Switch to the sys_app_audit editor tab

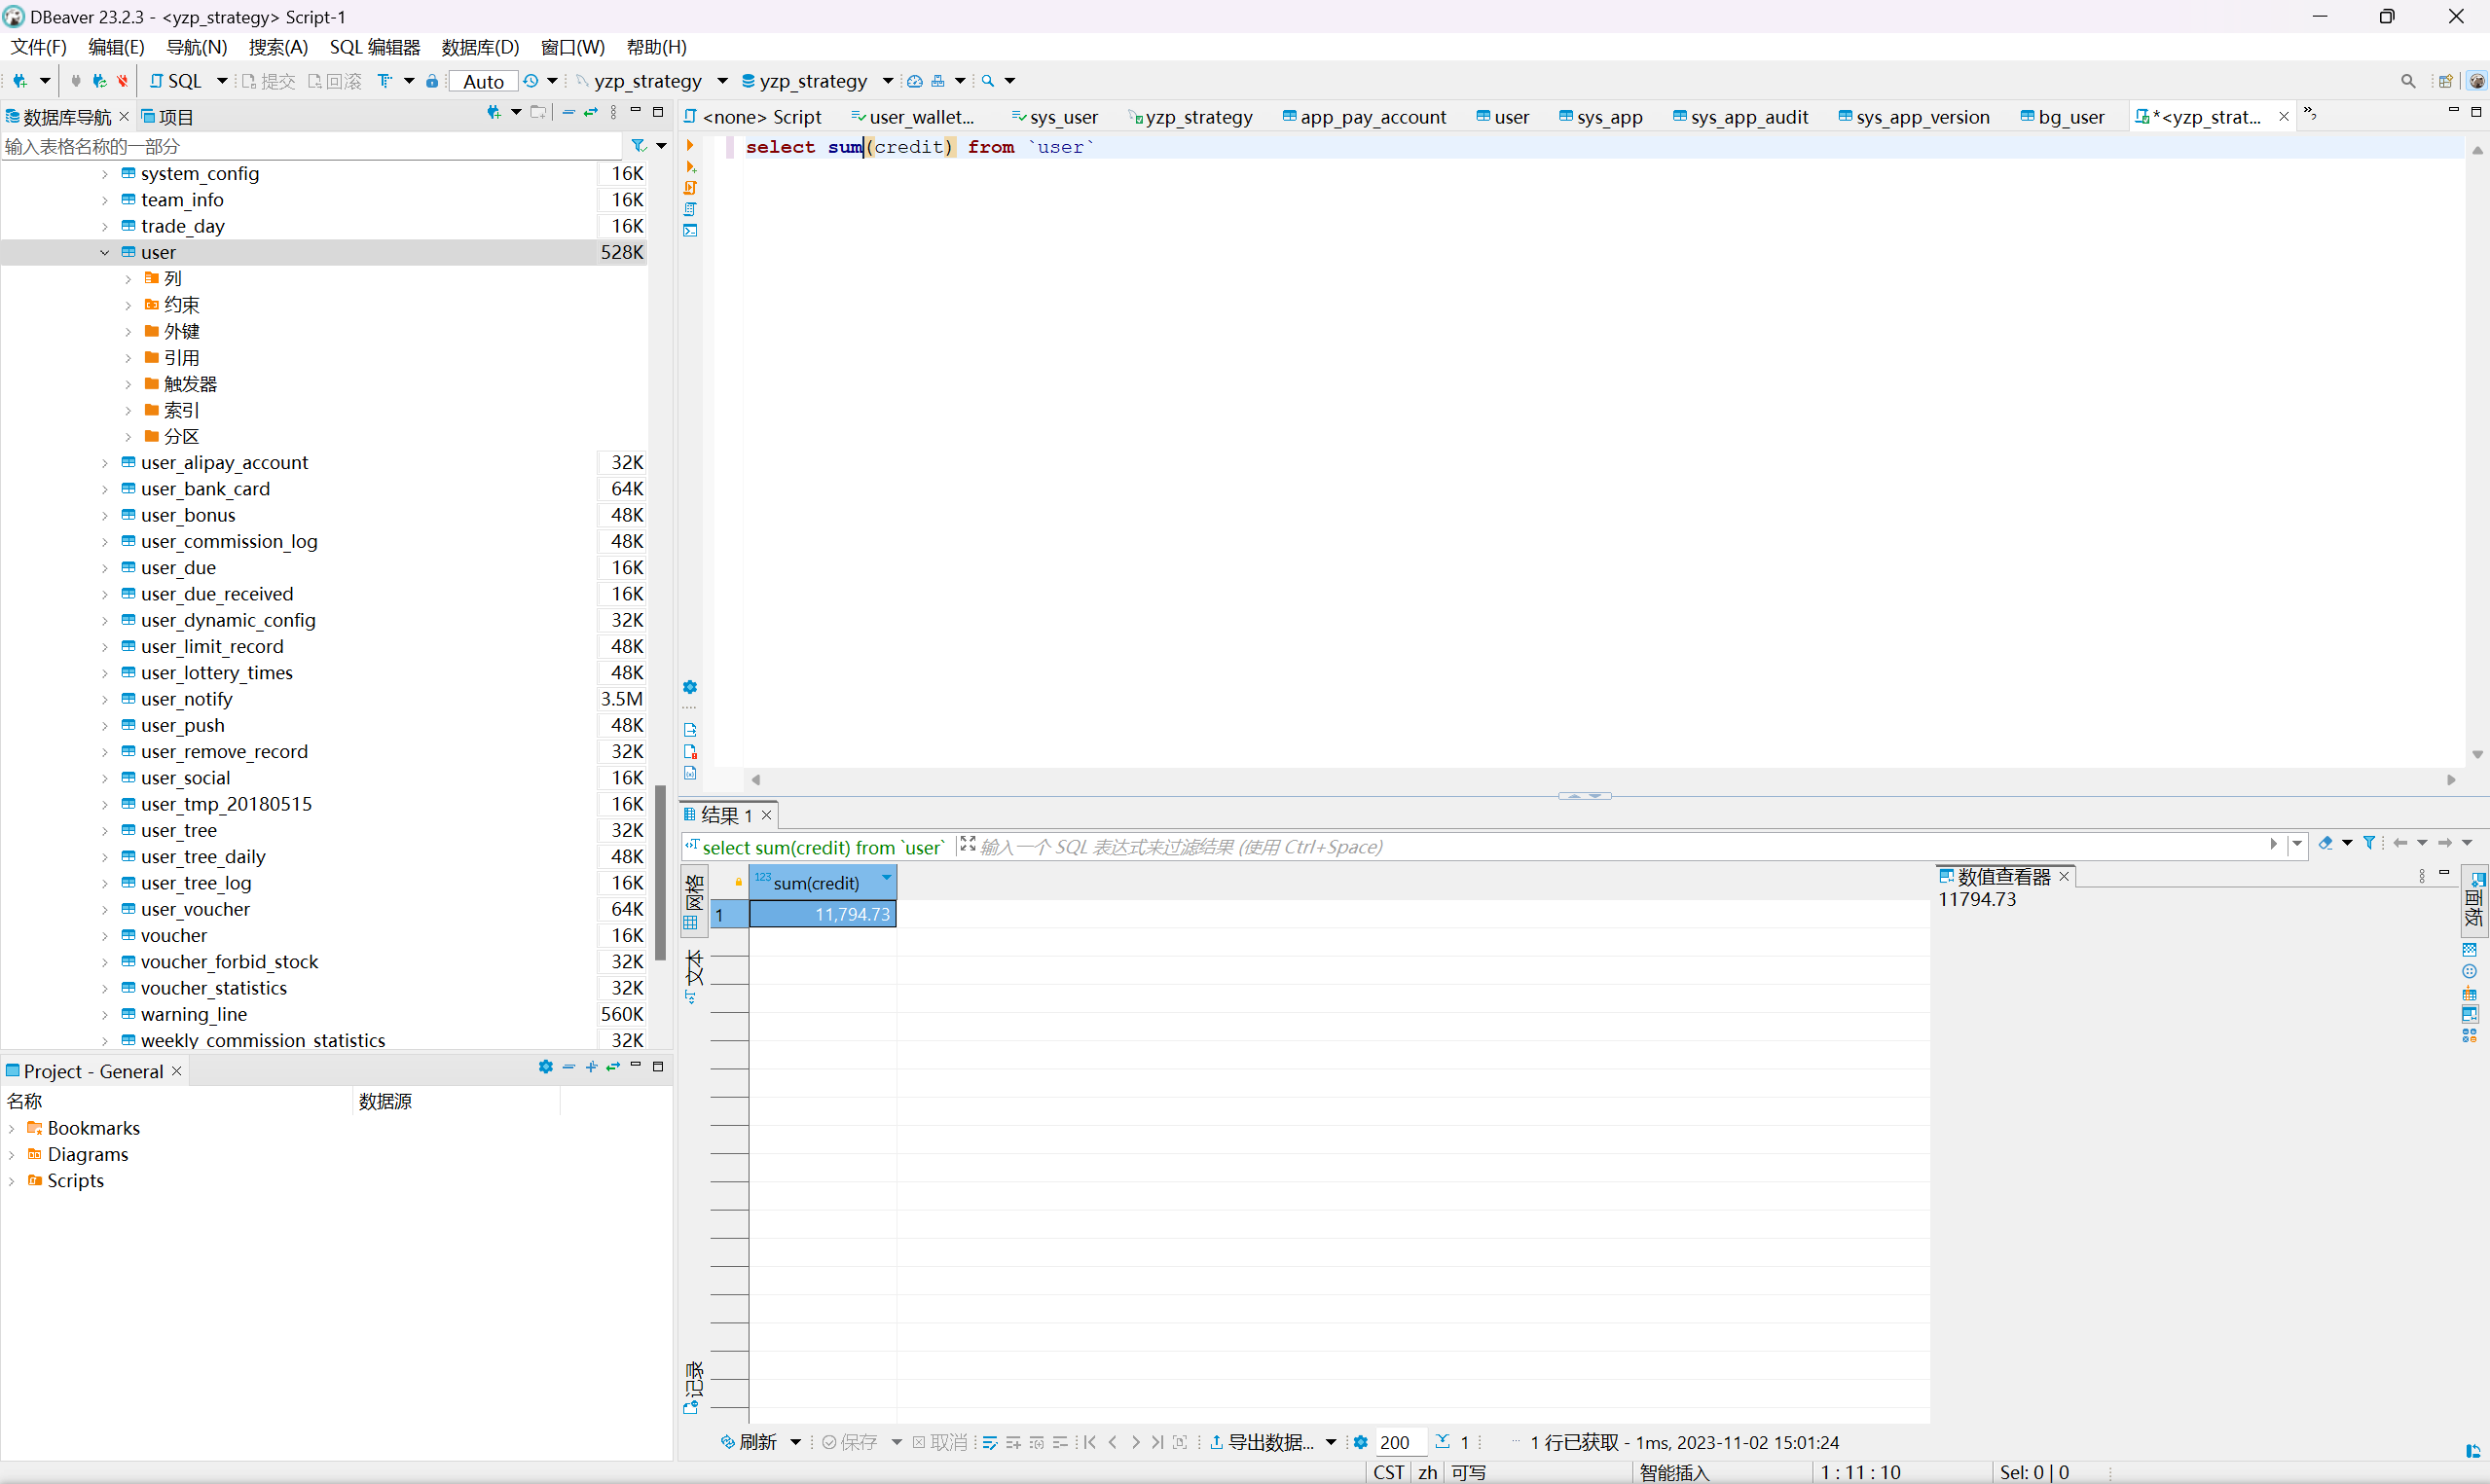1741,117
